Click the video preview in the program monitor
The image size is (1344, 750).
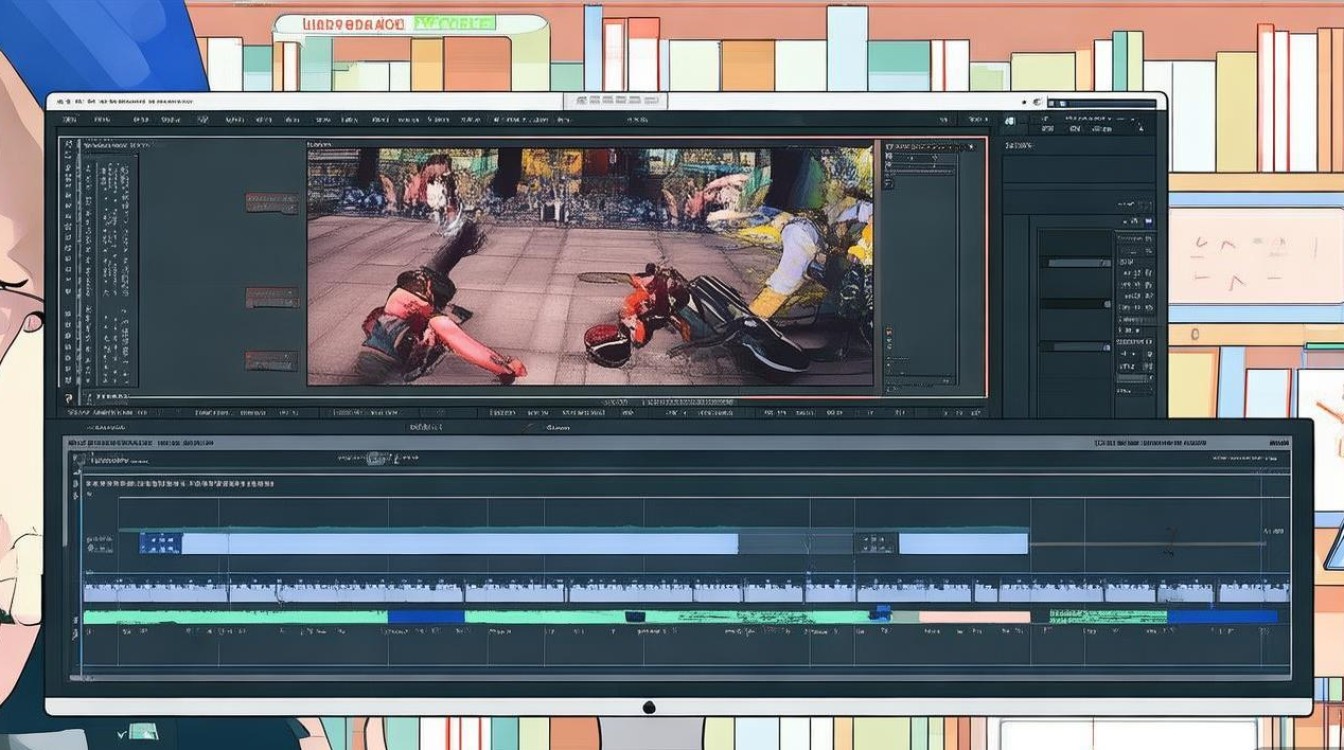590,266
